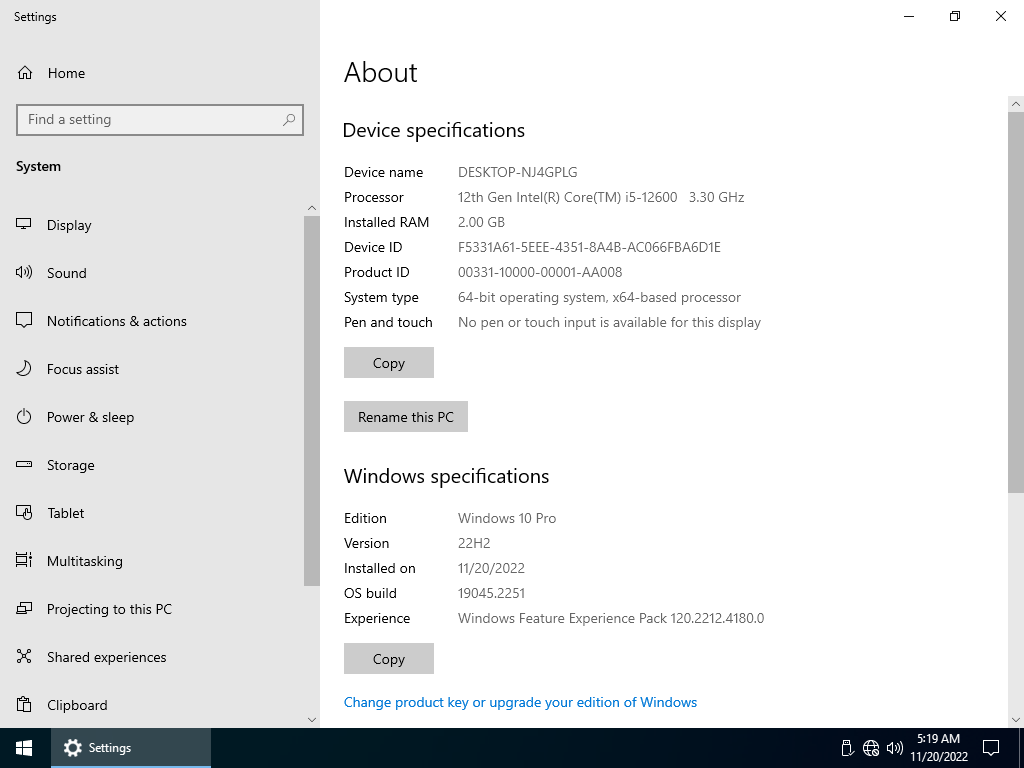Click the Power & sleep icon
This screenshot has height=768, width=1024.
(x=25, y=417)
